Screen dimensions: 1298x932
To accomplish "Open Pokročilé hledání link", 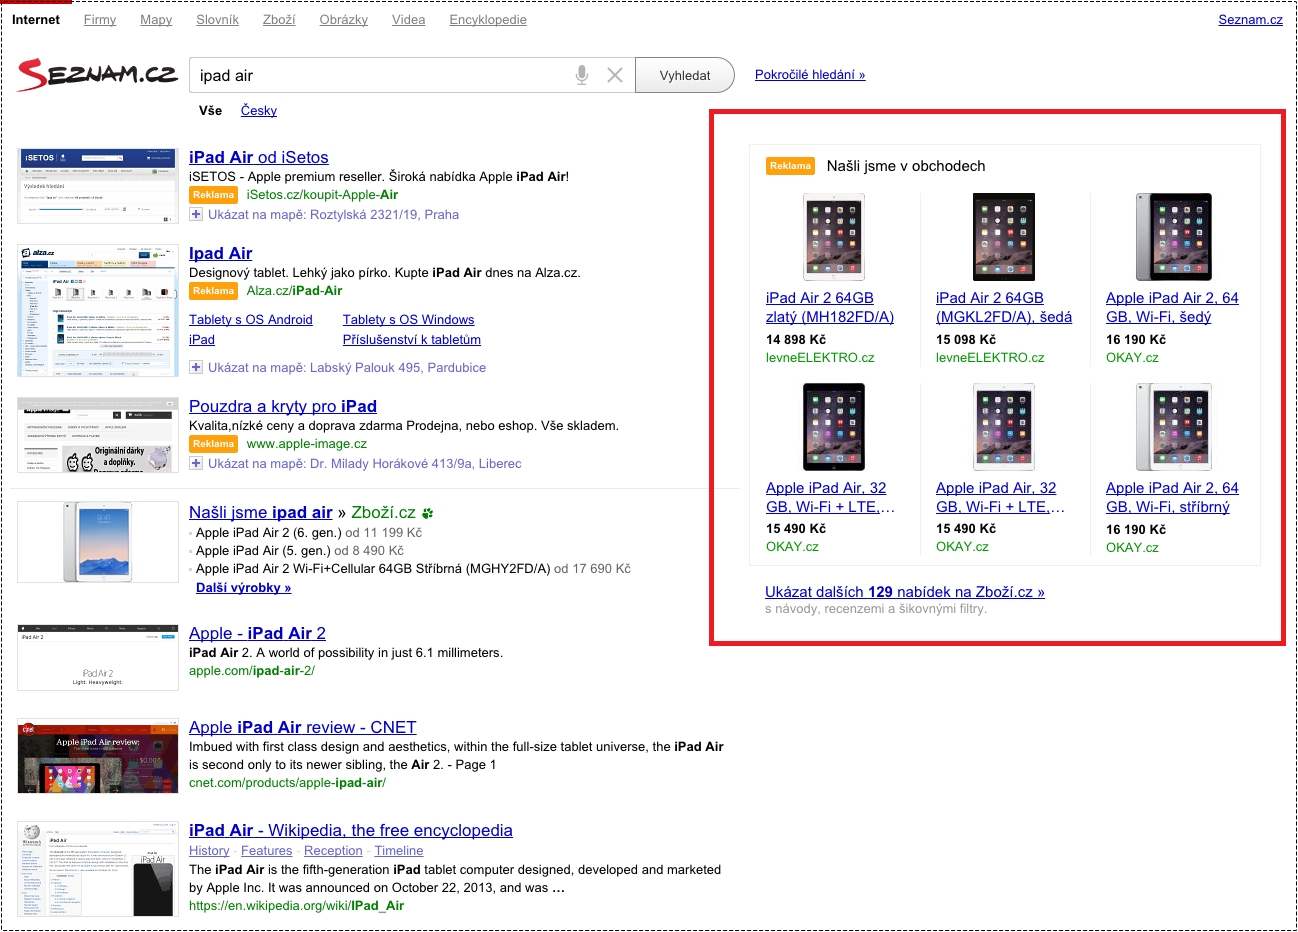I will click(810, 74).
